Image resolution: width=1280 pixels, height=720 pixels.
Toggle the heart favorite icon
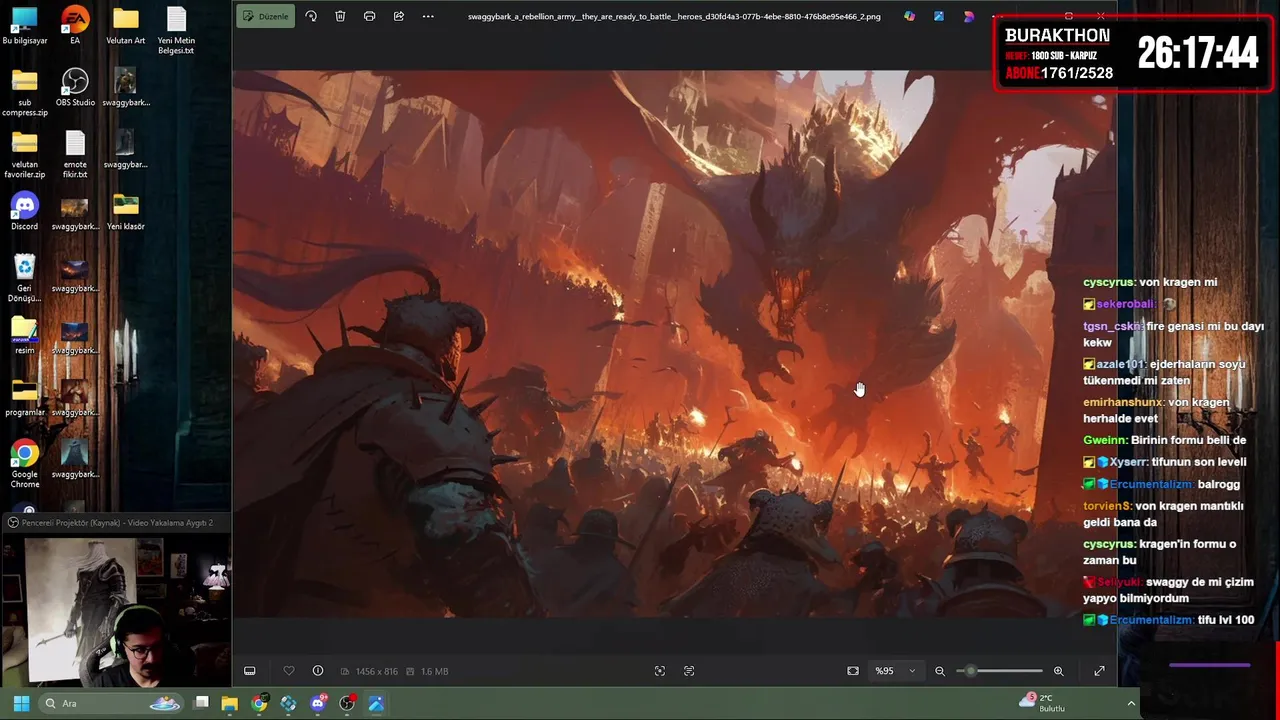[289, 671]
